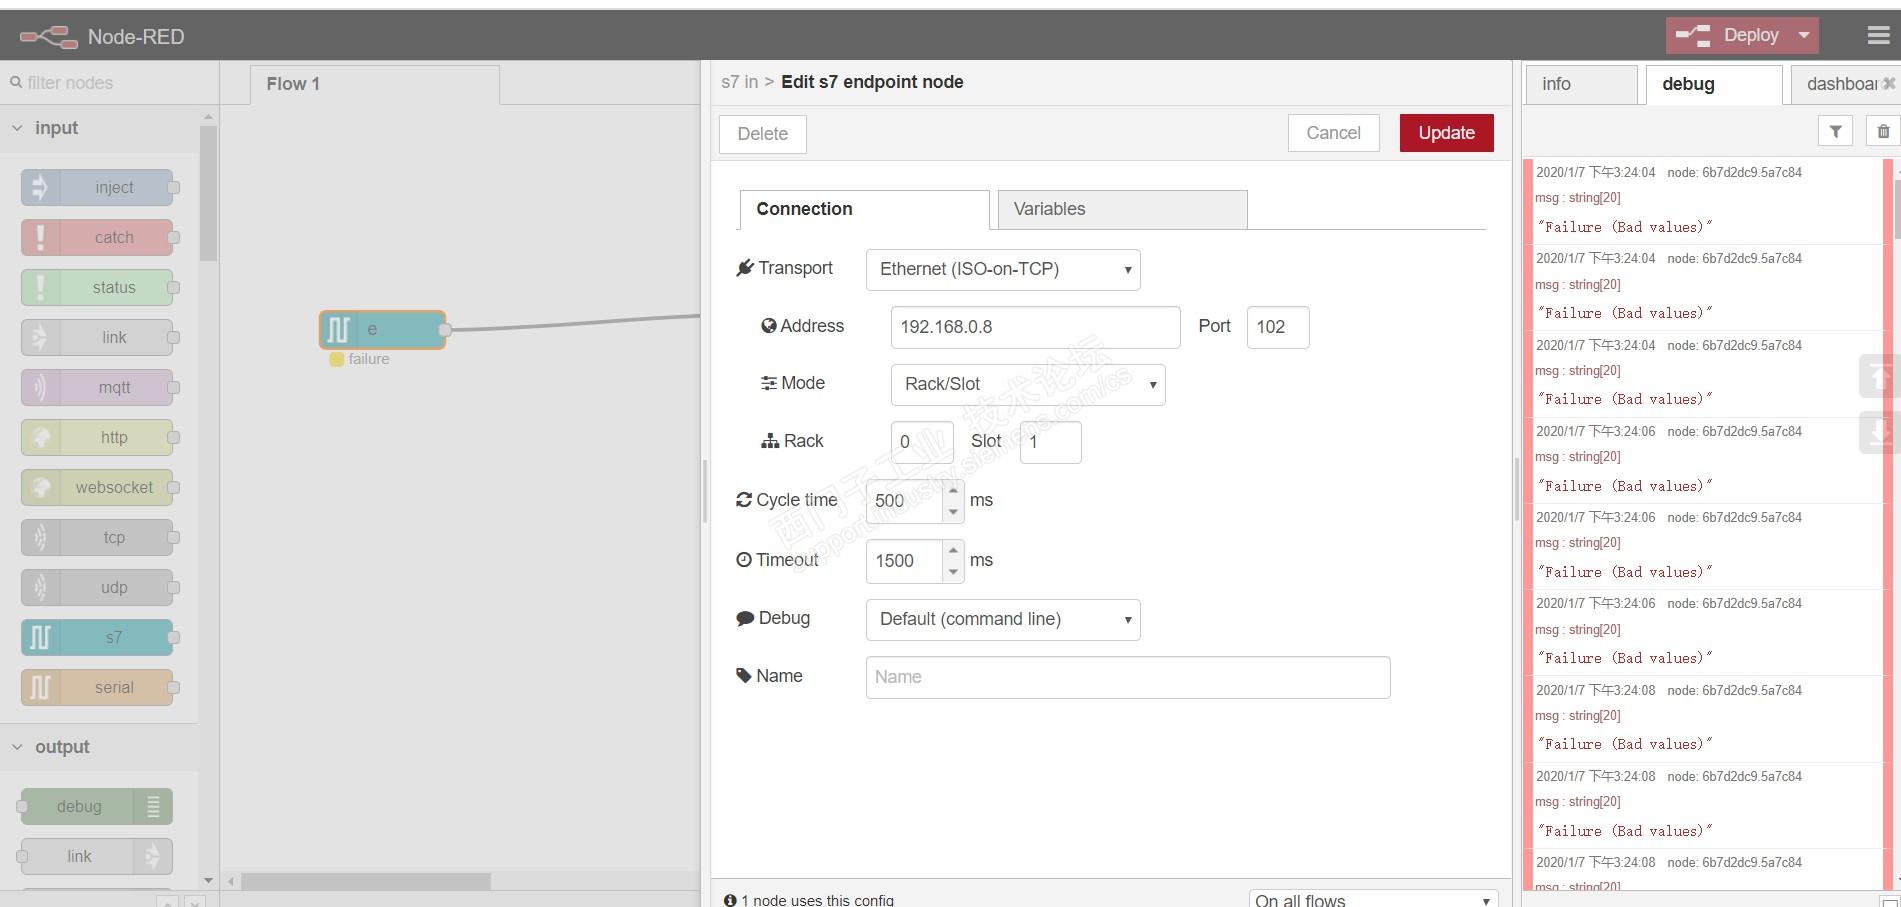Click the Port input field

(x=1278, y=327)
